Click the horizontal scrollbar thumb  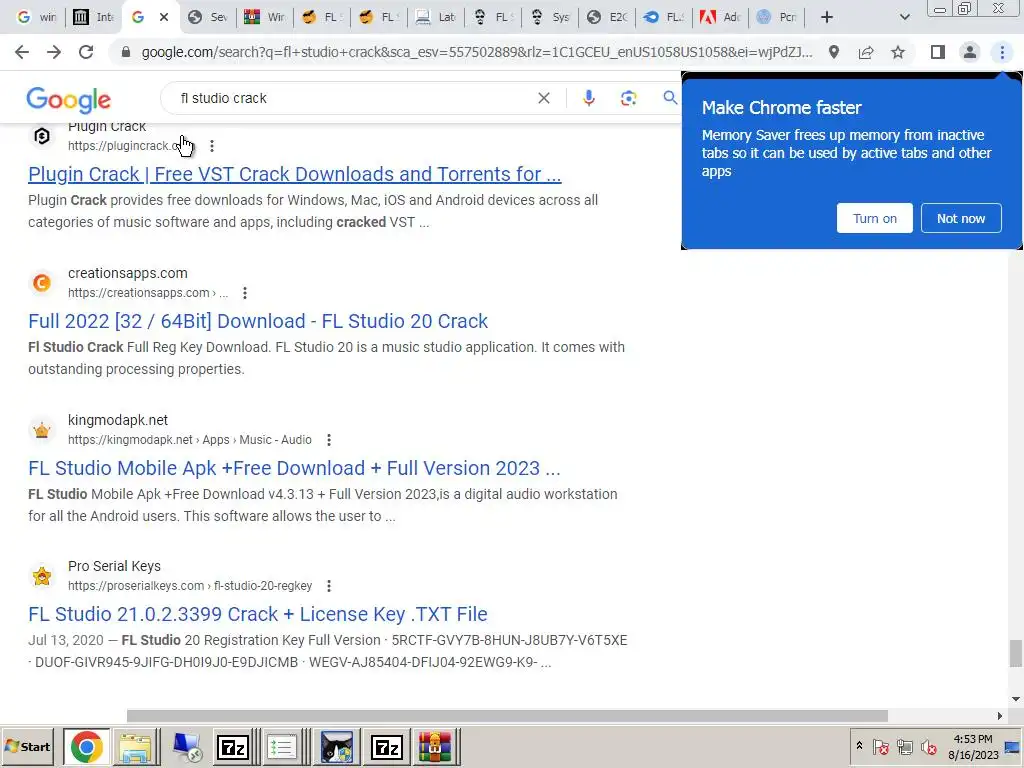[x=507, y=716]
